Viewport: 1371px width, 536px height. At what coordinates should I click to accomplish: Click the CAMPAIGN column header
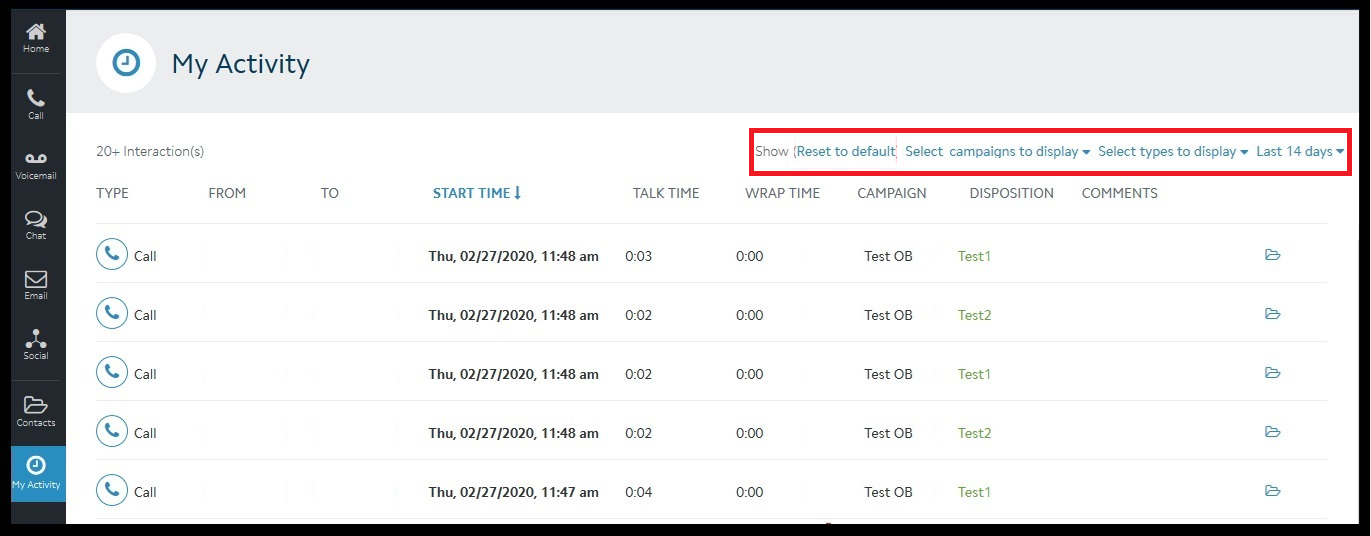(x=892, y=193)
